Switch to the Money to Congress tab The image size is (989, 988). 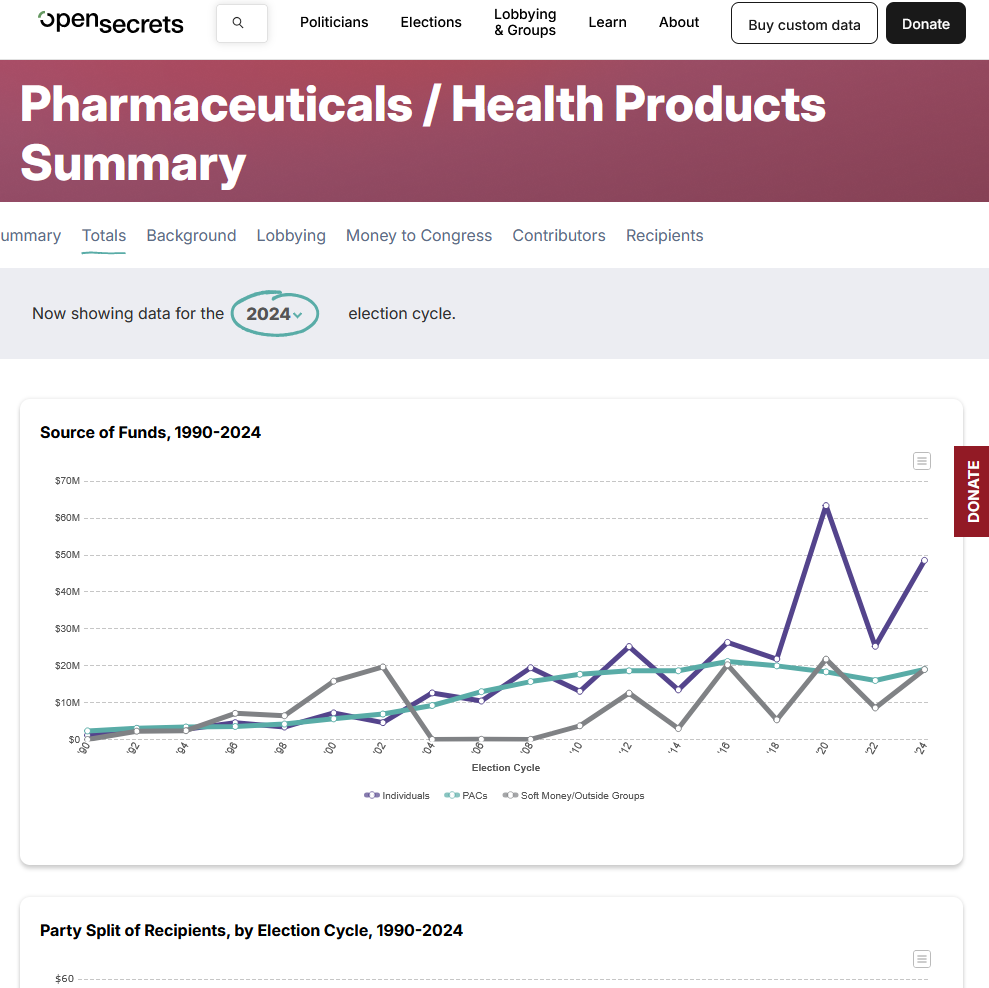(419, 236)
